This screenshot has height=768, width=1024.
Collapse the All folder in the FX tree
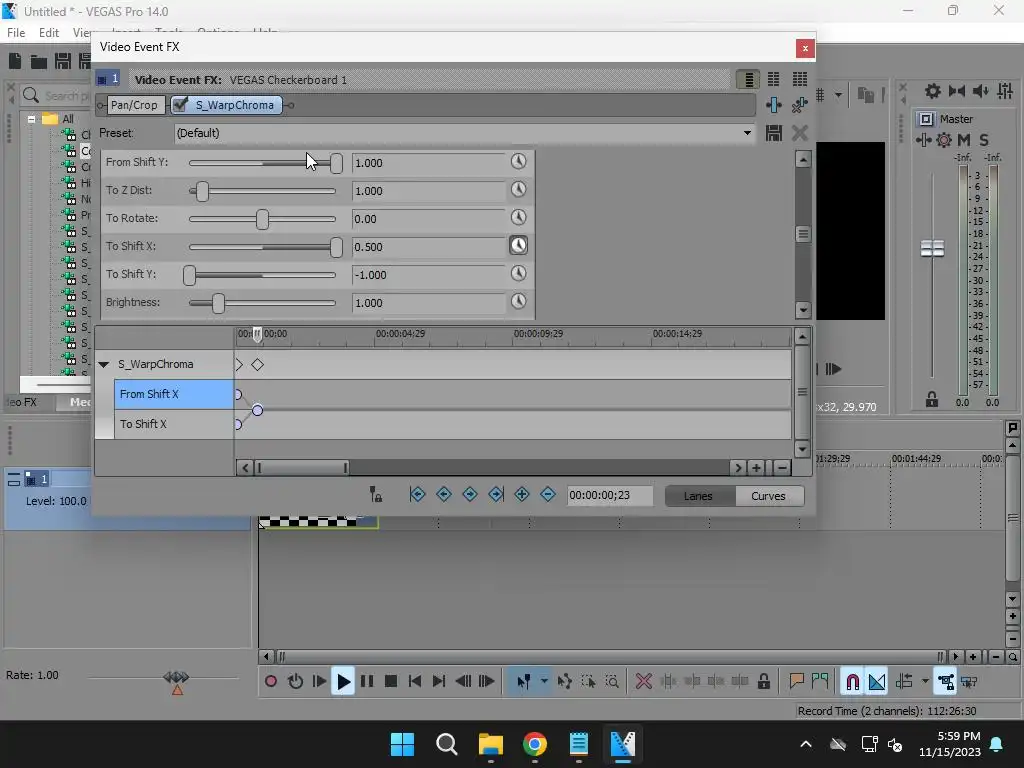(31, 119)
